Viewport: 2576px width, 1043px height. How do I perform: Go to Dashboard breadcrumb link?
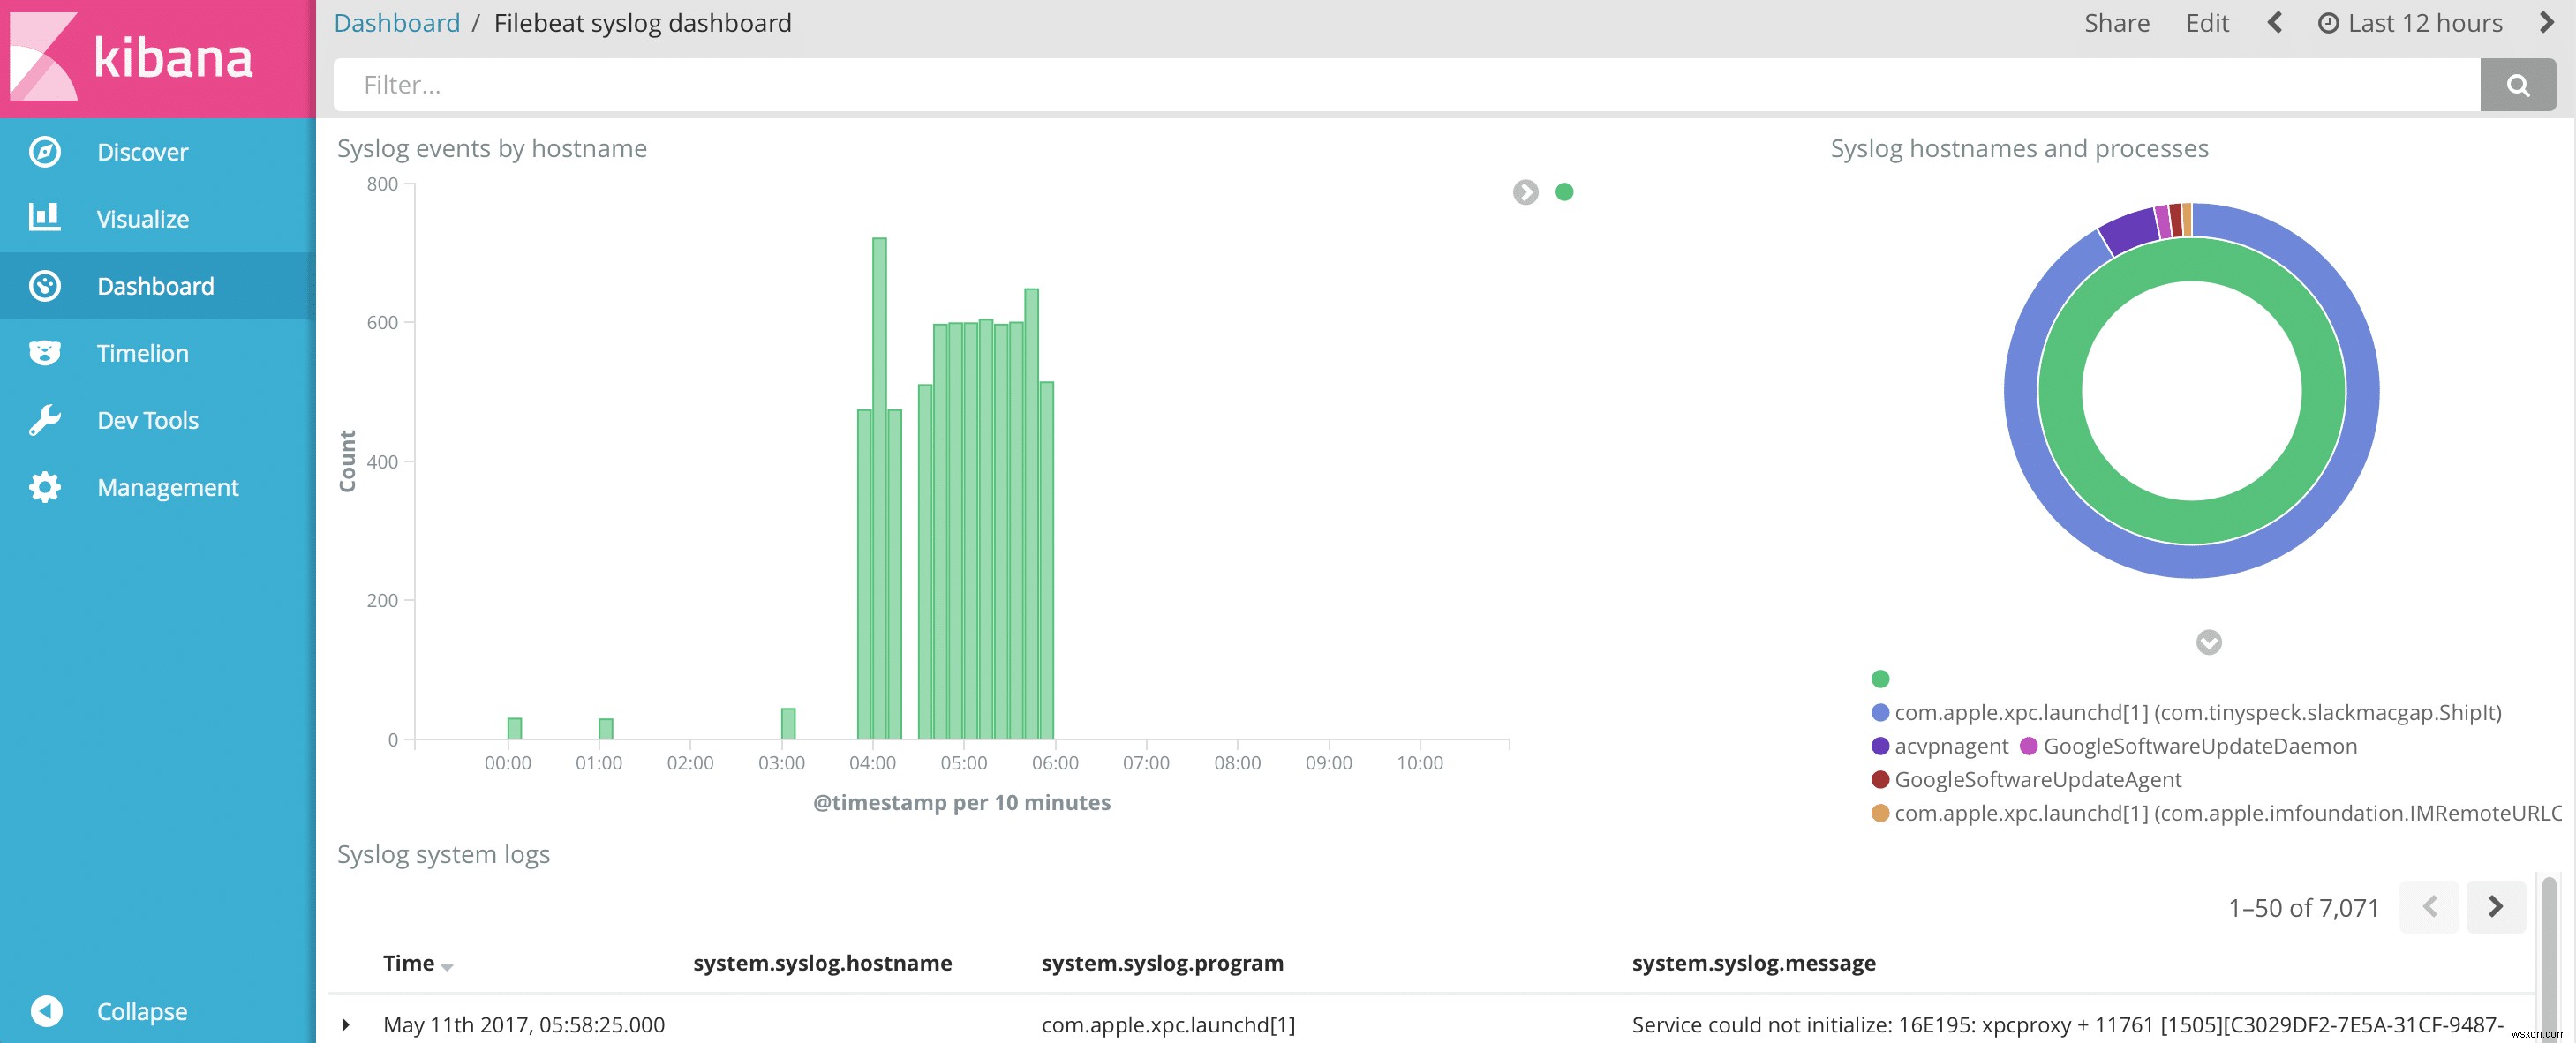396,23
